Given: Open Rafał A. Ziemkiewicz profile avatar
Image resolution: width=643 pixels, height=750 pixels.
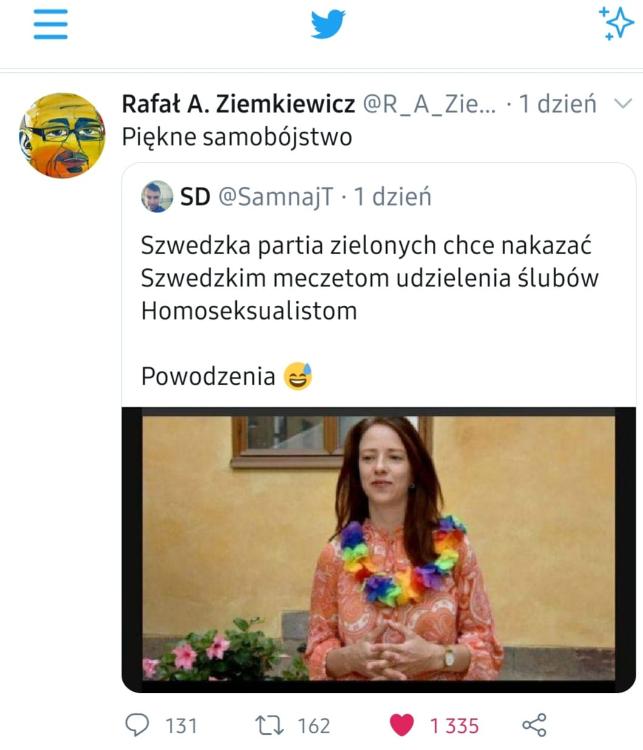Looking at the screenshot, I should tap(62, 135).
